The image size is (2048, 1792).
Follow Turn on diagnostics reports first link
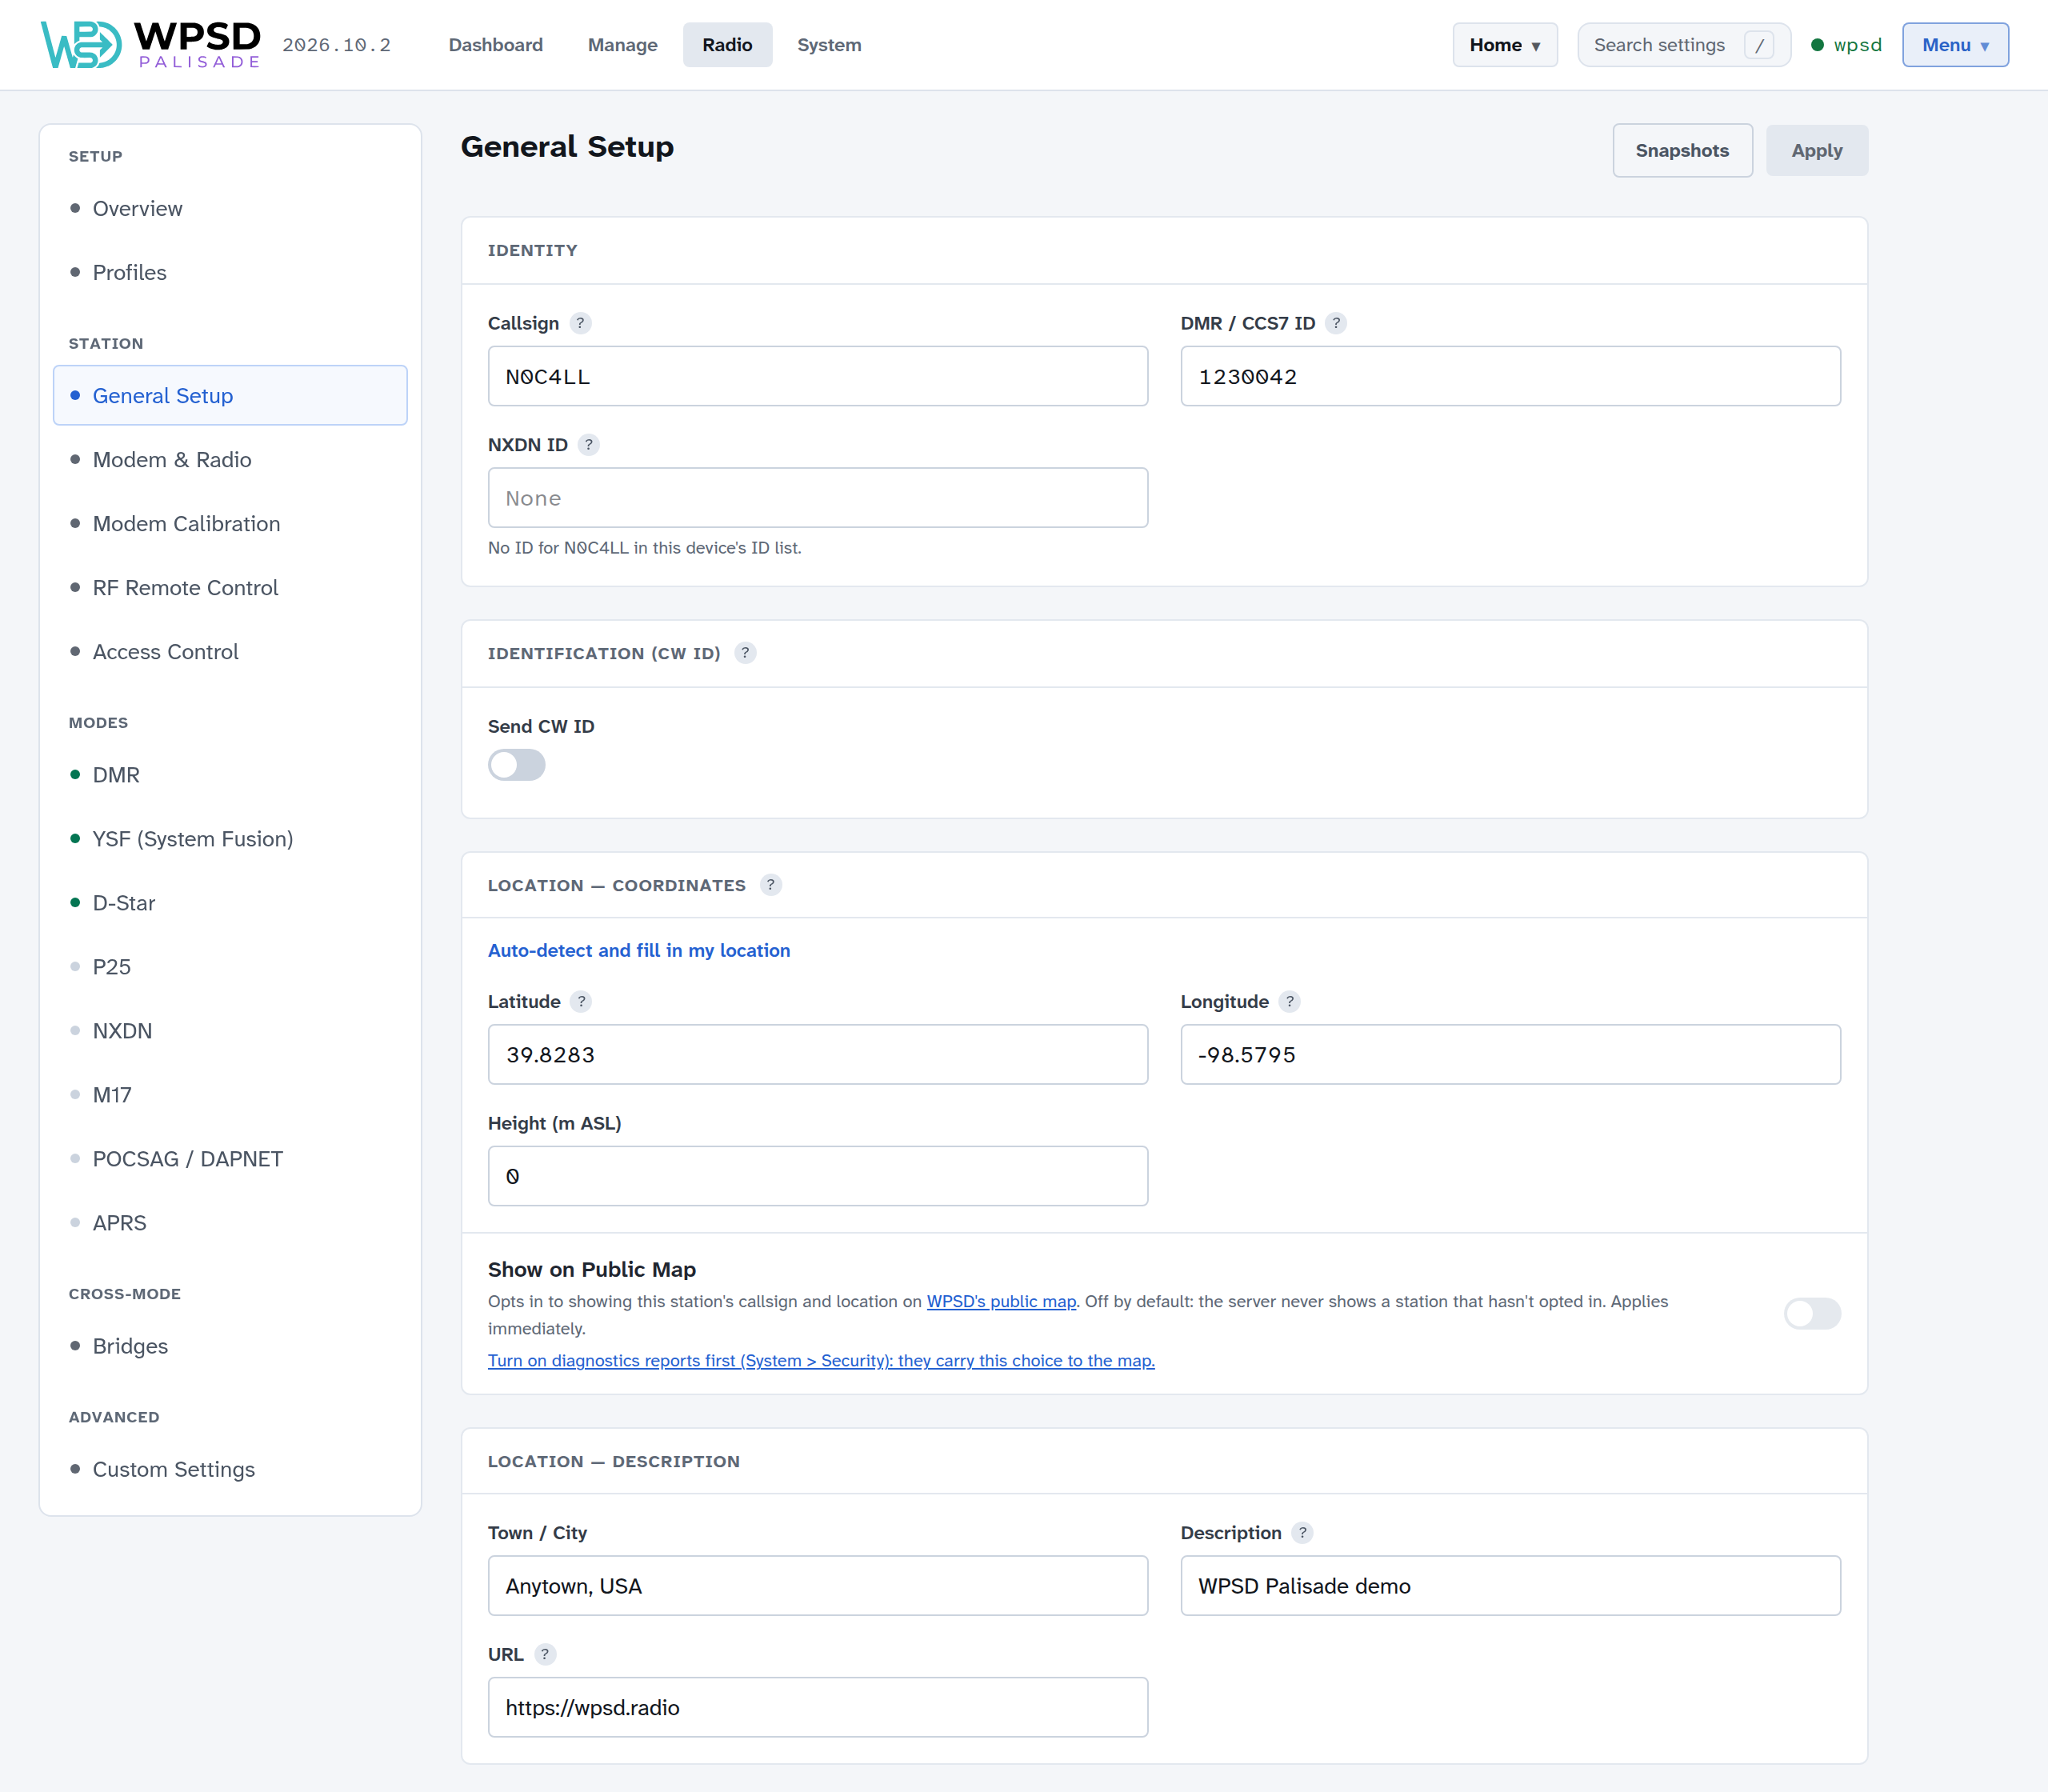click(821, 1360)
